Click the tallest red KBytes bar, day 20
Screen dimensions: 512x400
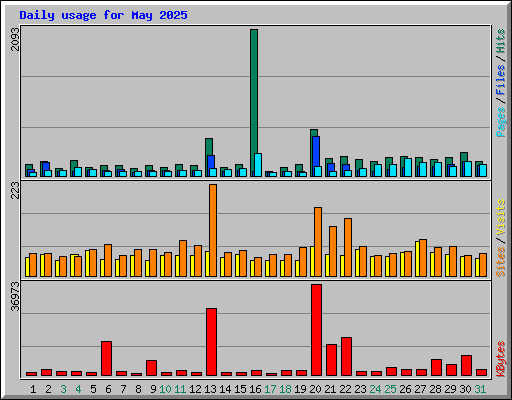316,330
